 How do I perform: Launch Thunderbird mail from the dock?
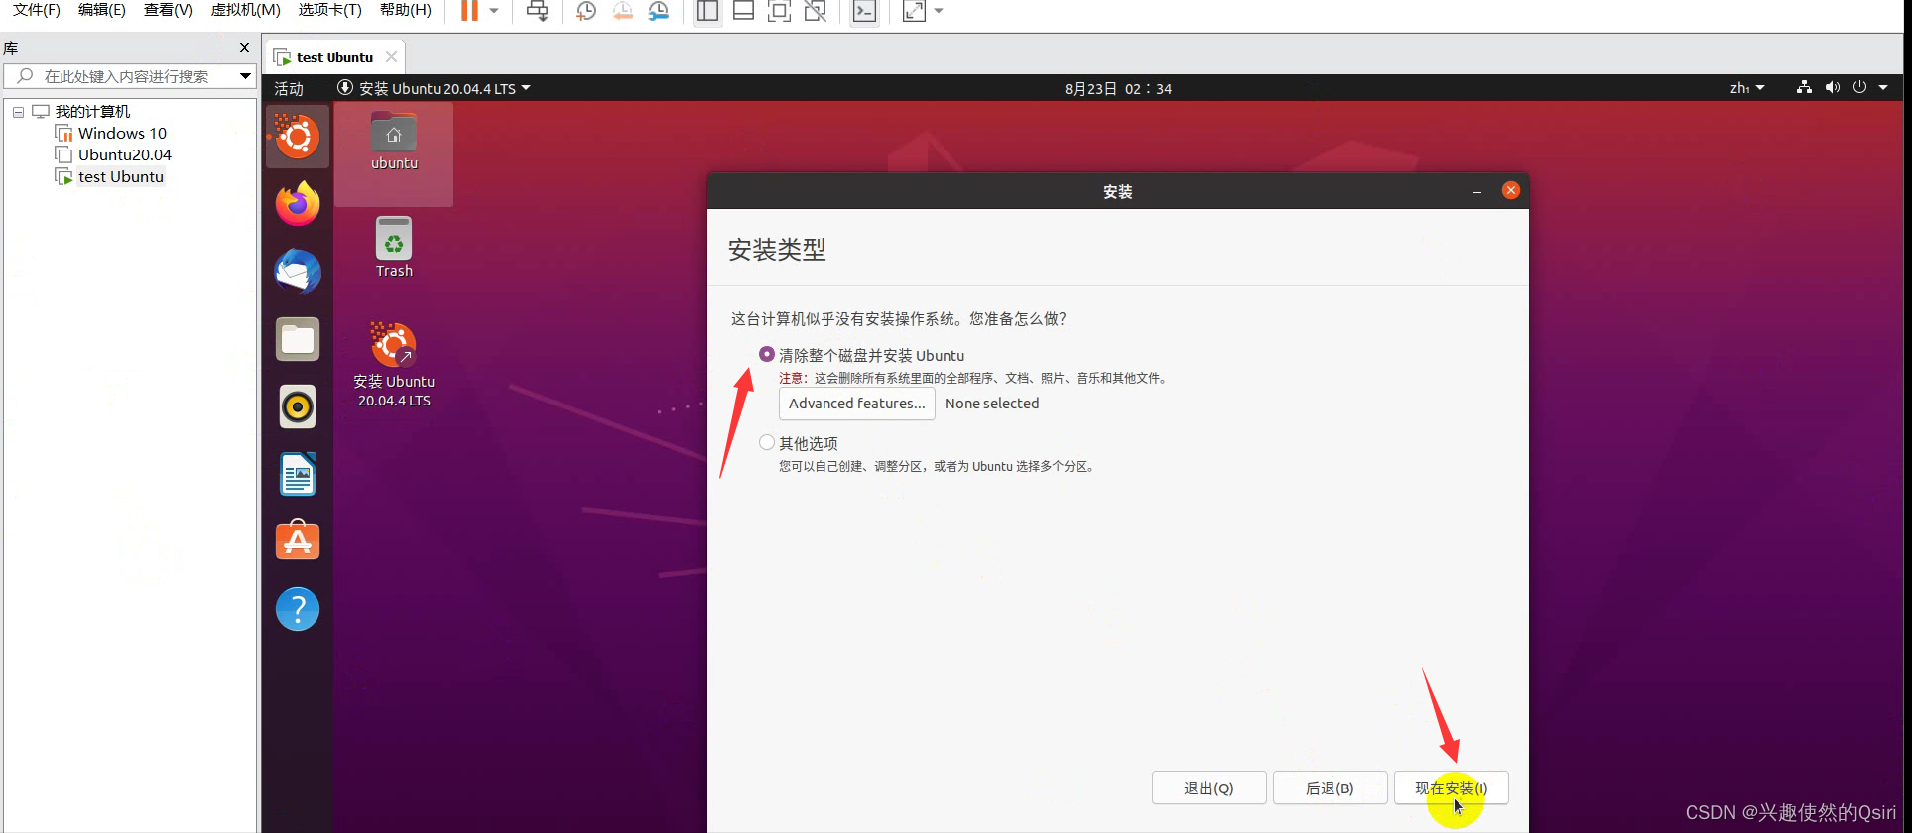coord(298,272)
